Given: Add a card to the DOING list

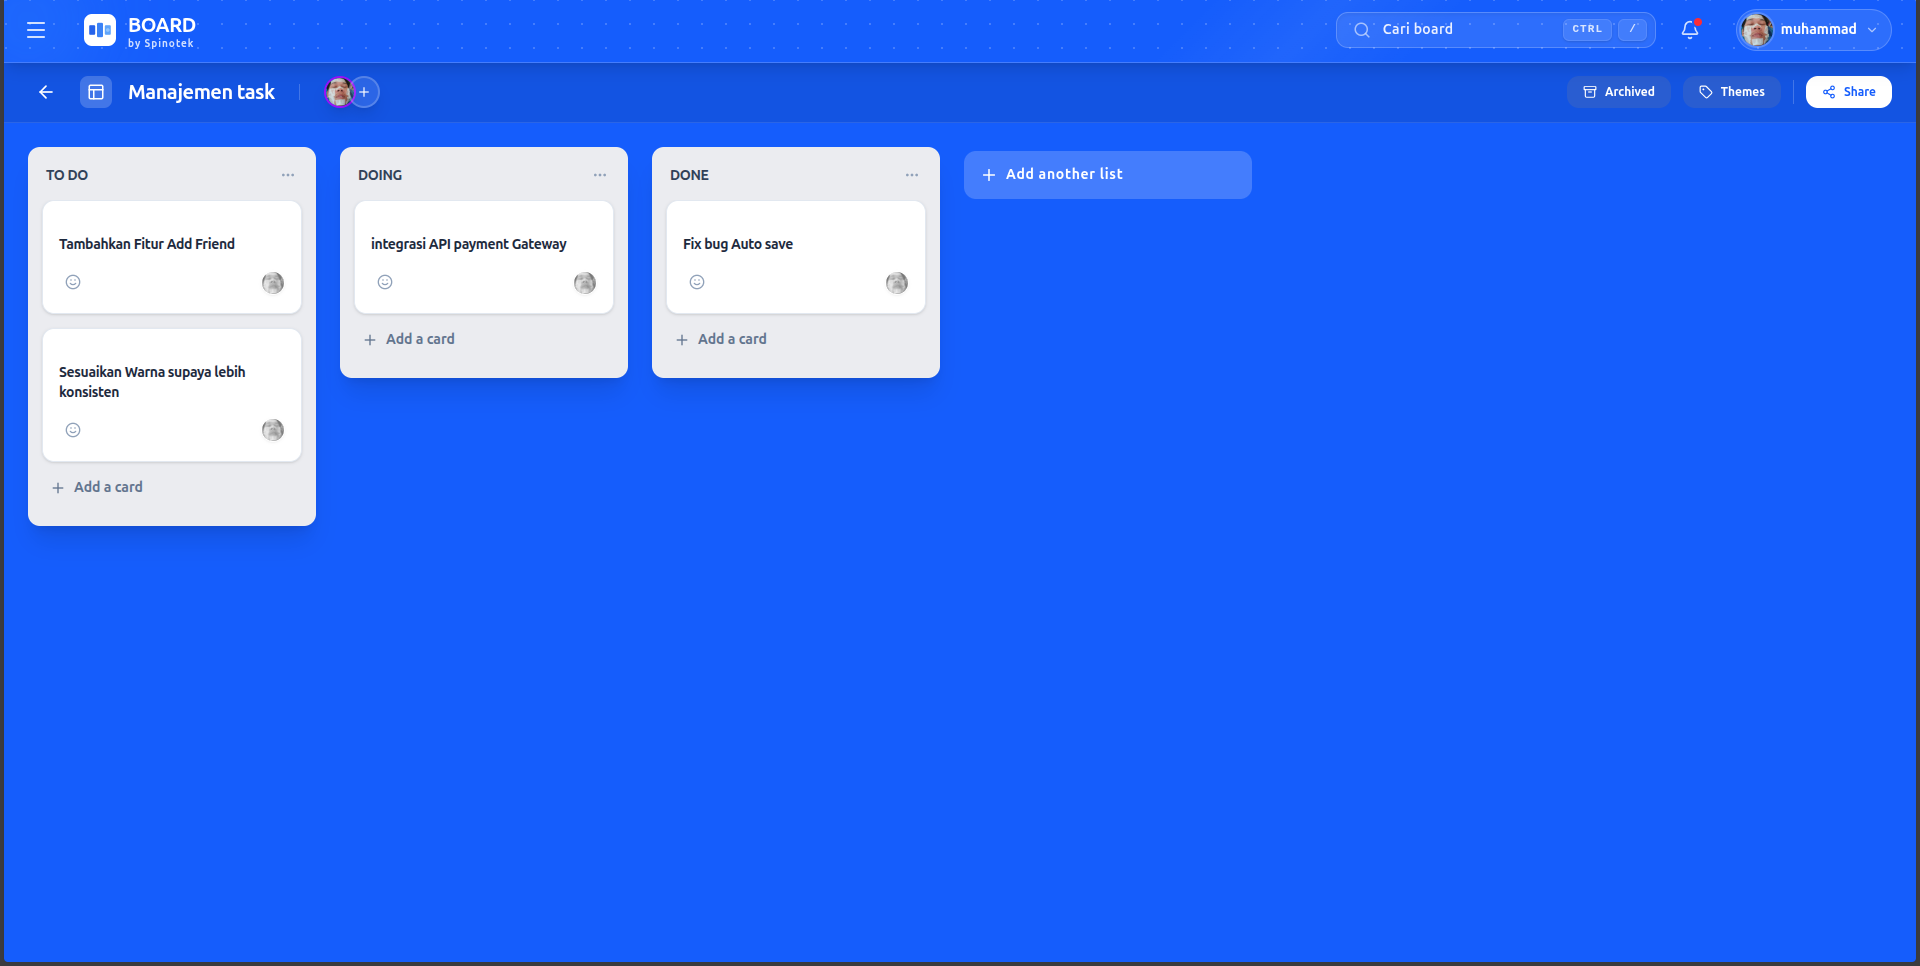Looking at the screenshot, I should click(410, 339).
